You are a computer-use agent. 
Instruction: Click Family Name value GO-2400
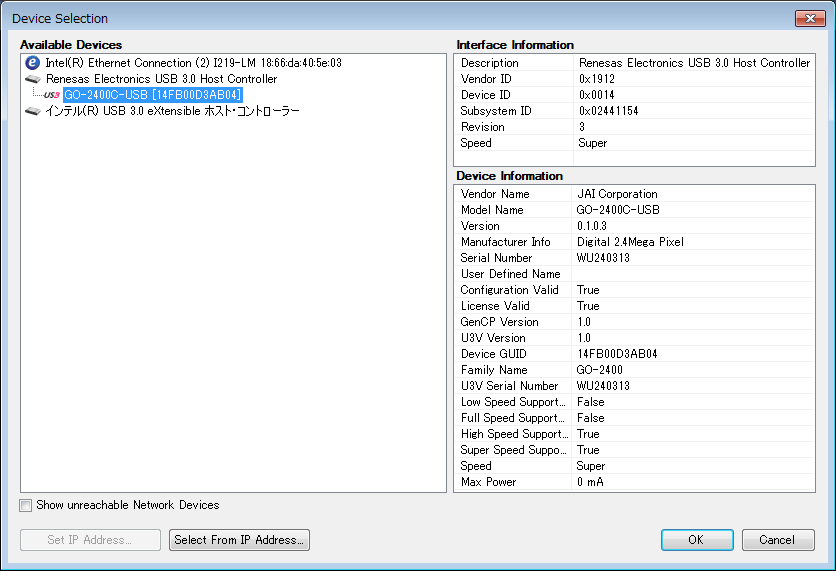coord(599,370)
